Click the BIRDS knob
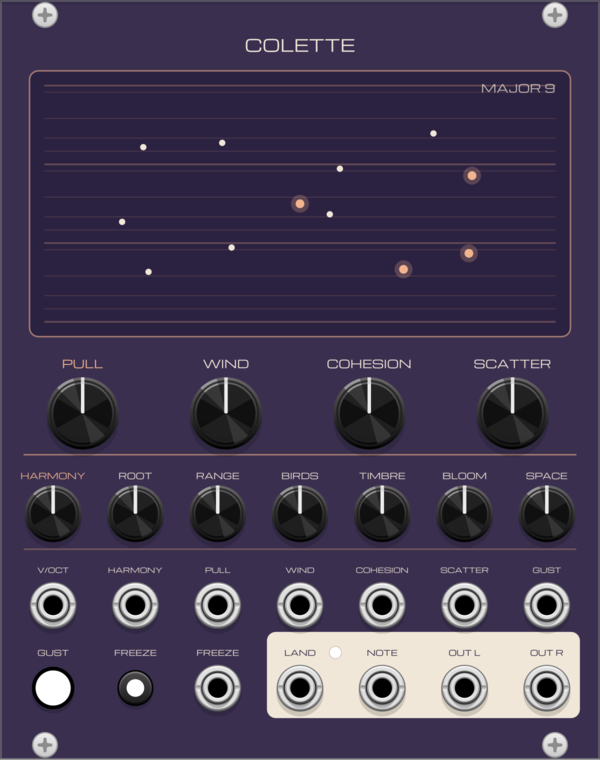The height and width of the screenshot is (760, 600). (300, 513)
